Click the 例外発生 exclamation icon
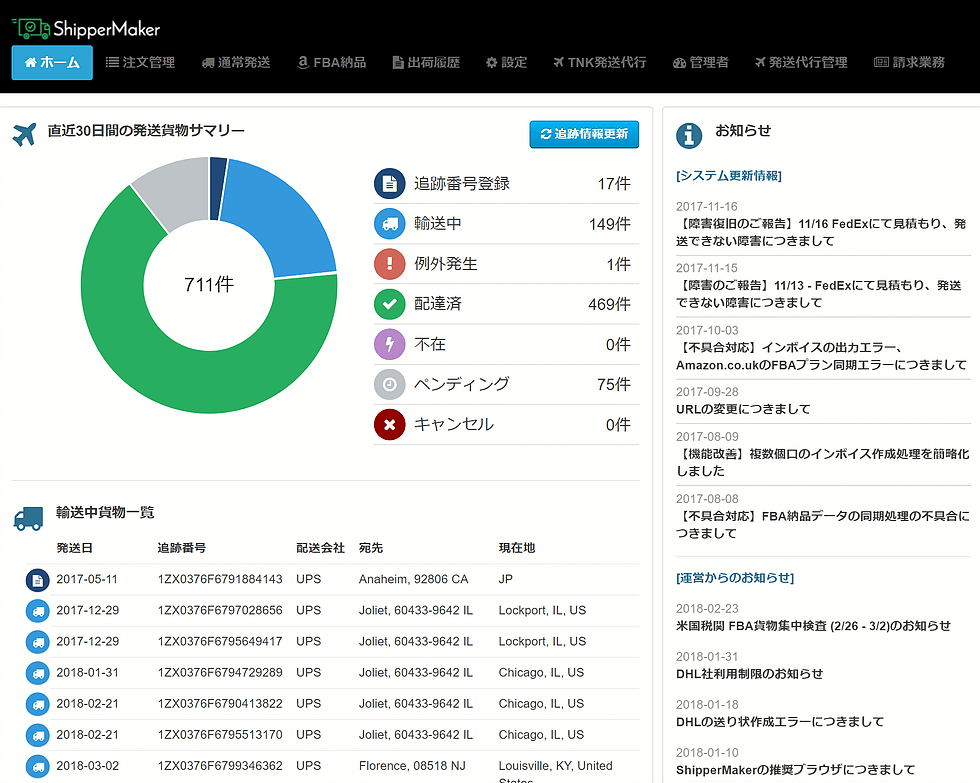This screenshot has width=980, height=783. [389, 264]
